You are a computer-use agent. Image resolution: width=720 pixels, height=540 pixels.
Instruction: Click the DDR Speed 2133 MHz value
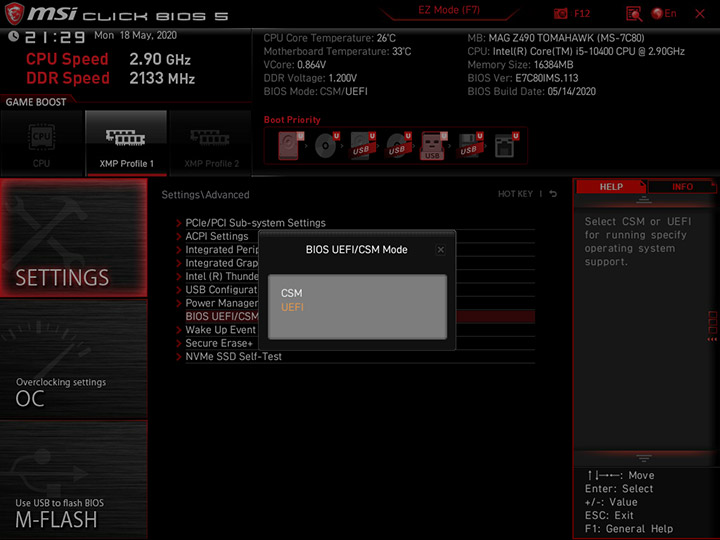click(162, 78)
